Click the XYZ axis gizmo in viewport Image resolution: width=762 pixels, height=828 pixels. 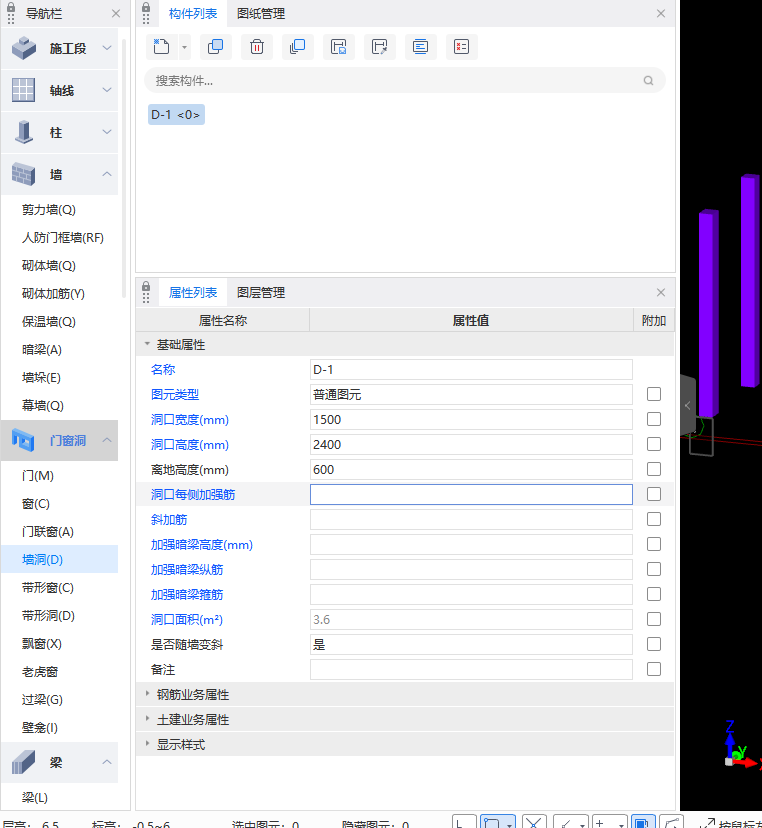[x=741, y=745]
